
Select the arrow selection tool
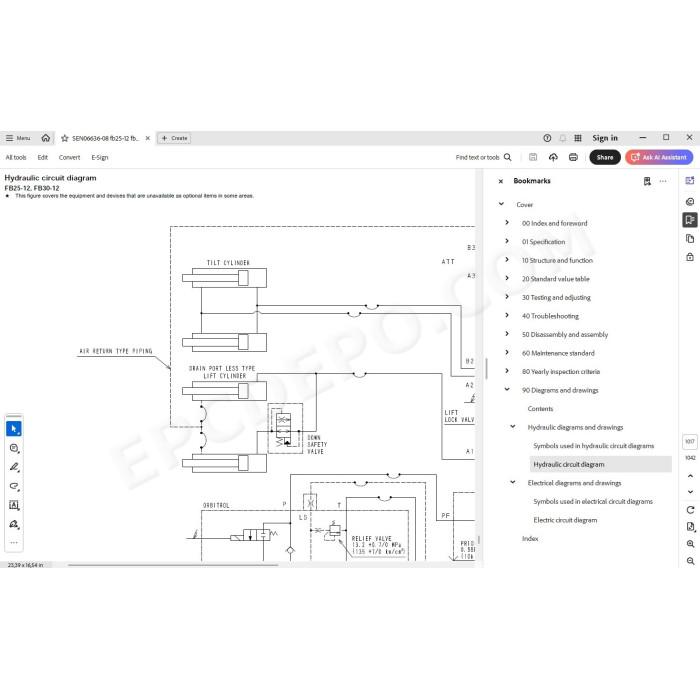[14, 429]
